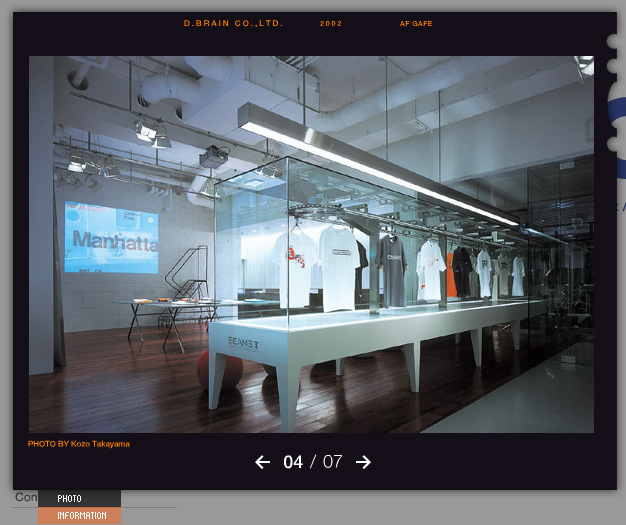Click the AF GAFE project title
Screen dimensions: 626x525
(x=416, y=24)
